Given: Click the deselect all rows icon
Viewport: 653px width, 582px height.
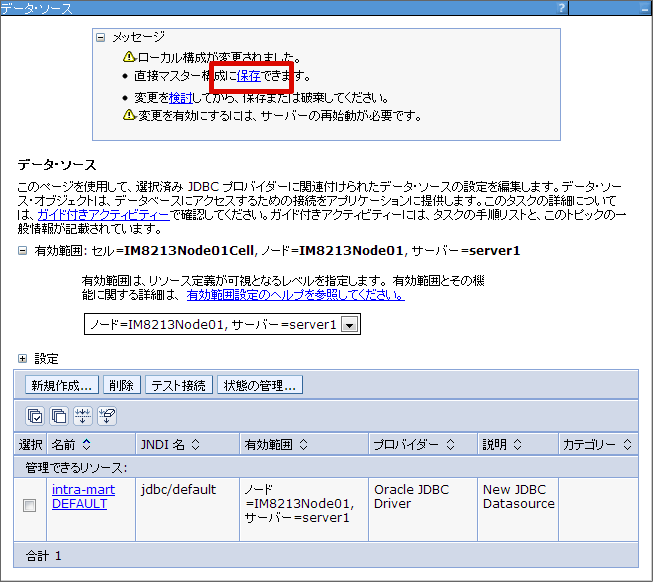Looking at the screenshot, I should (59, 416).
